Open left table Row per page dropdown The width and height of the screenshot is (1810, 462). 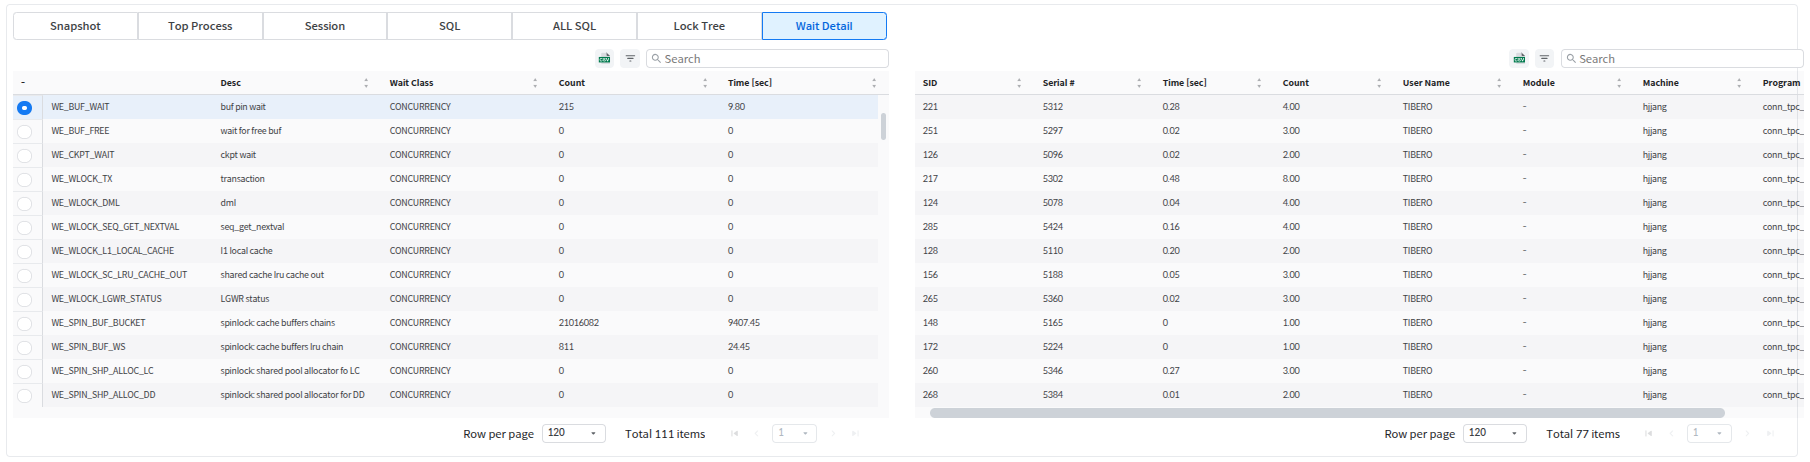[x=574, y=433]
